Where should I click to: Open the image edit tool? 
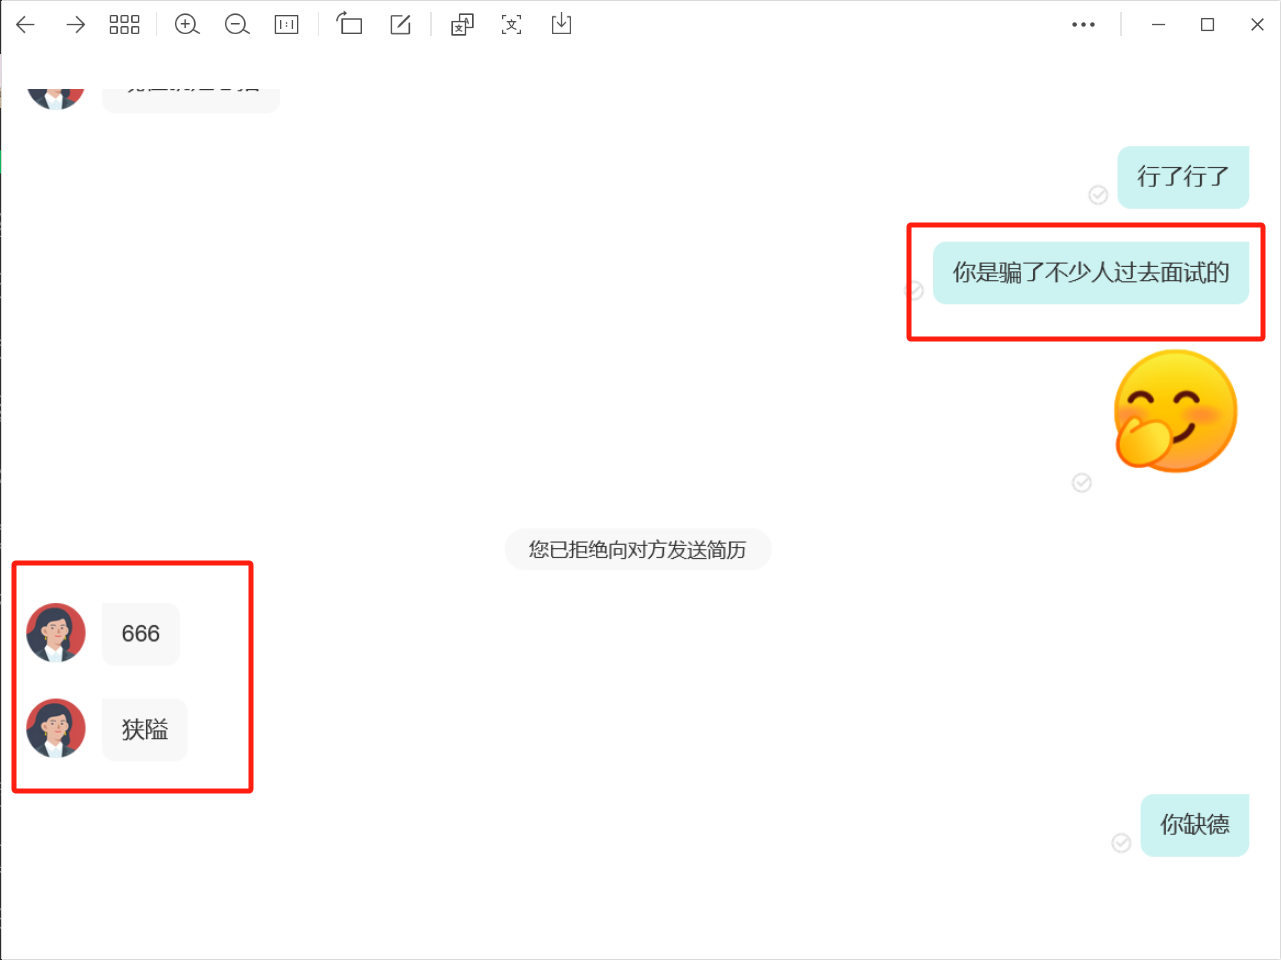pyautogui.click(x=400, y=25)
